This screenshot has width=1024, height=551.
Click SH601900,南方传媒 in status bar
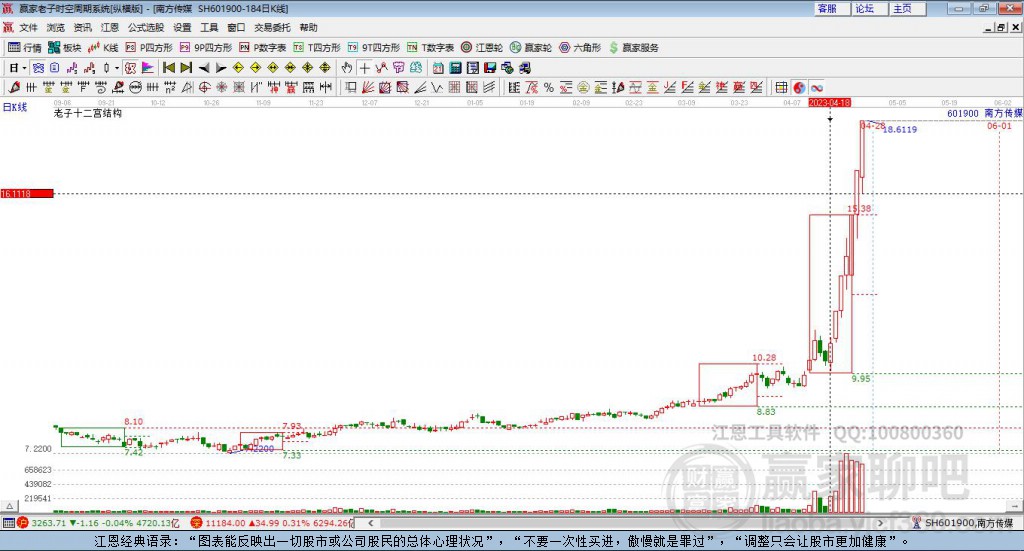coord(969,523)
